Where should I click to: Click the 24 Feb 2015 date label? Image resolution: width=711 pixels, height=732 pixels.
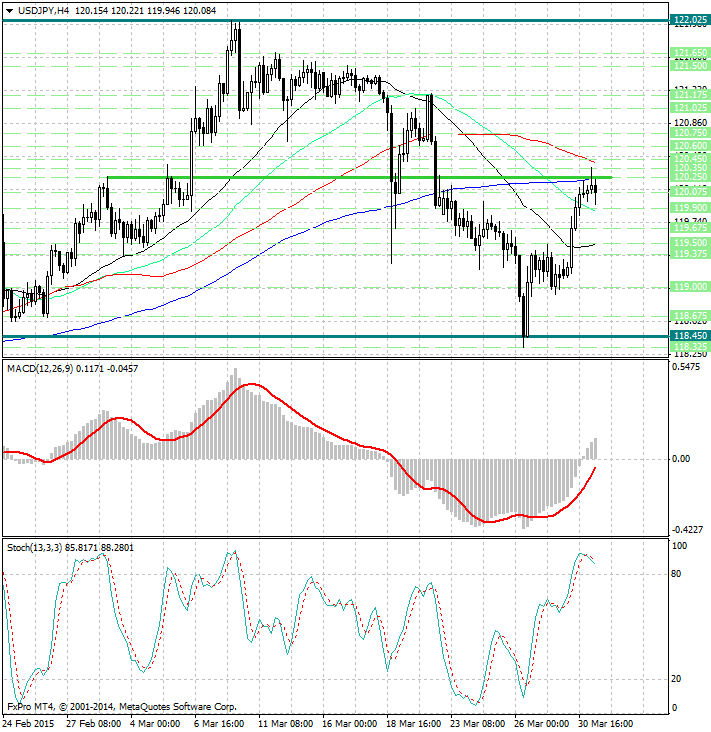(x=29, y=724)
